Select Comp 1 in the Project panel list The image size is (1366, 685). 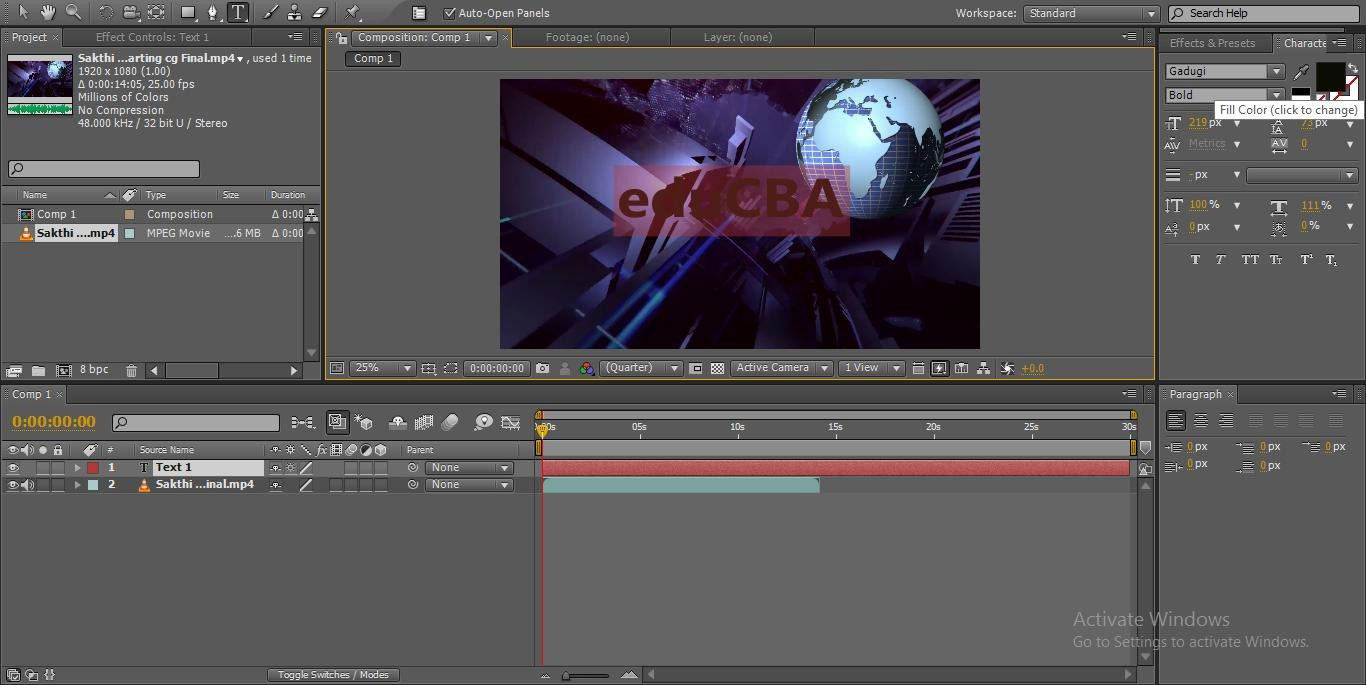tap(56, 214)
